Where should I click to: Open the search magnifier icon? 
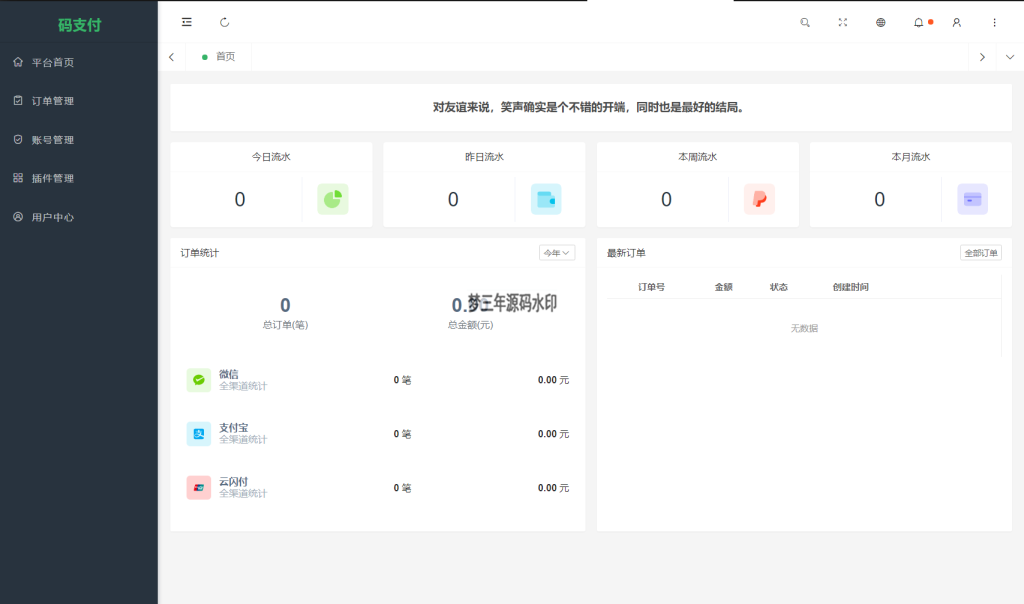click(x=805, y=22)
